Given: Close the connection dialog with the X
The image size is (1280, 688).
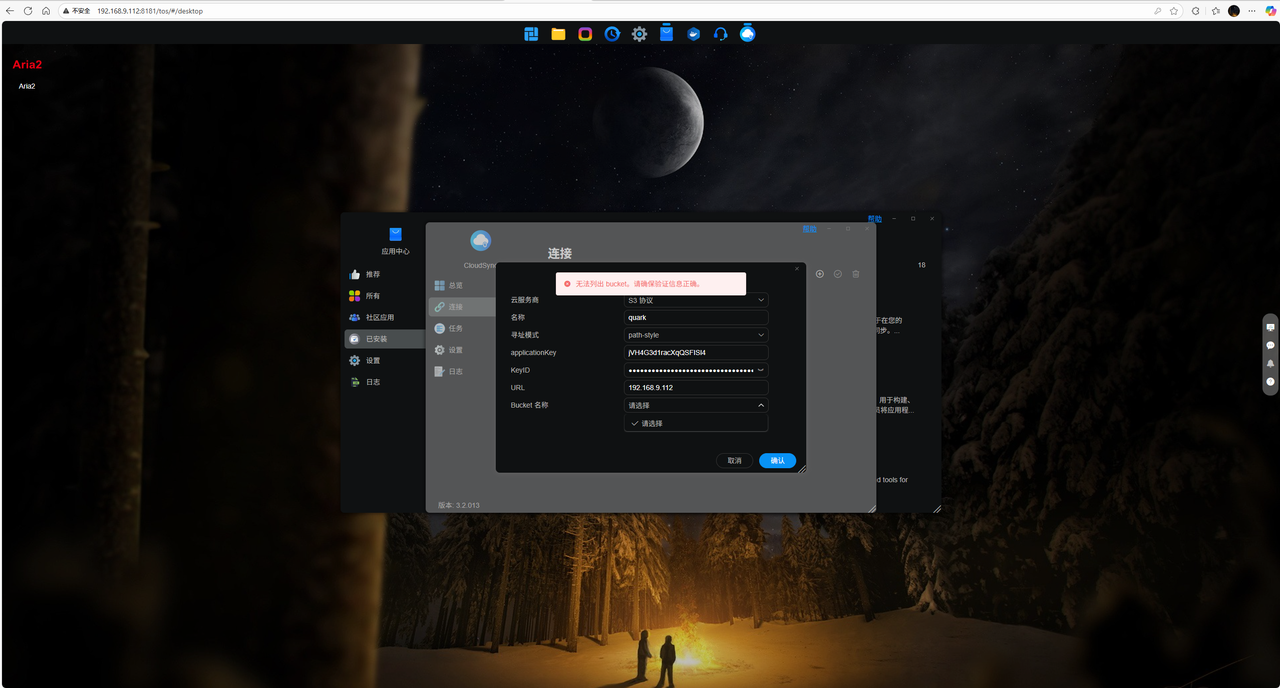Looking at the screenshot, I should pos(797,268).
